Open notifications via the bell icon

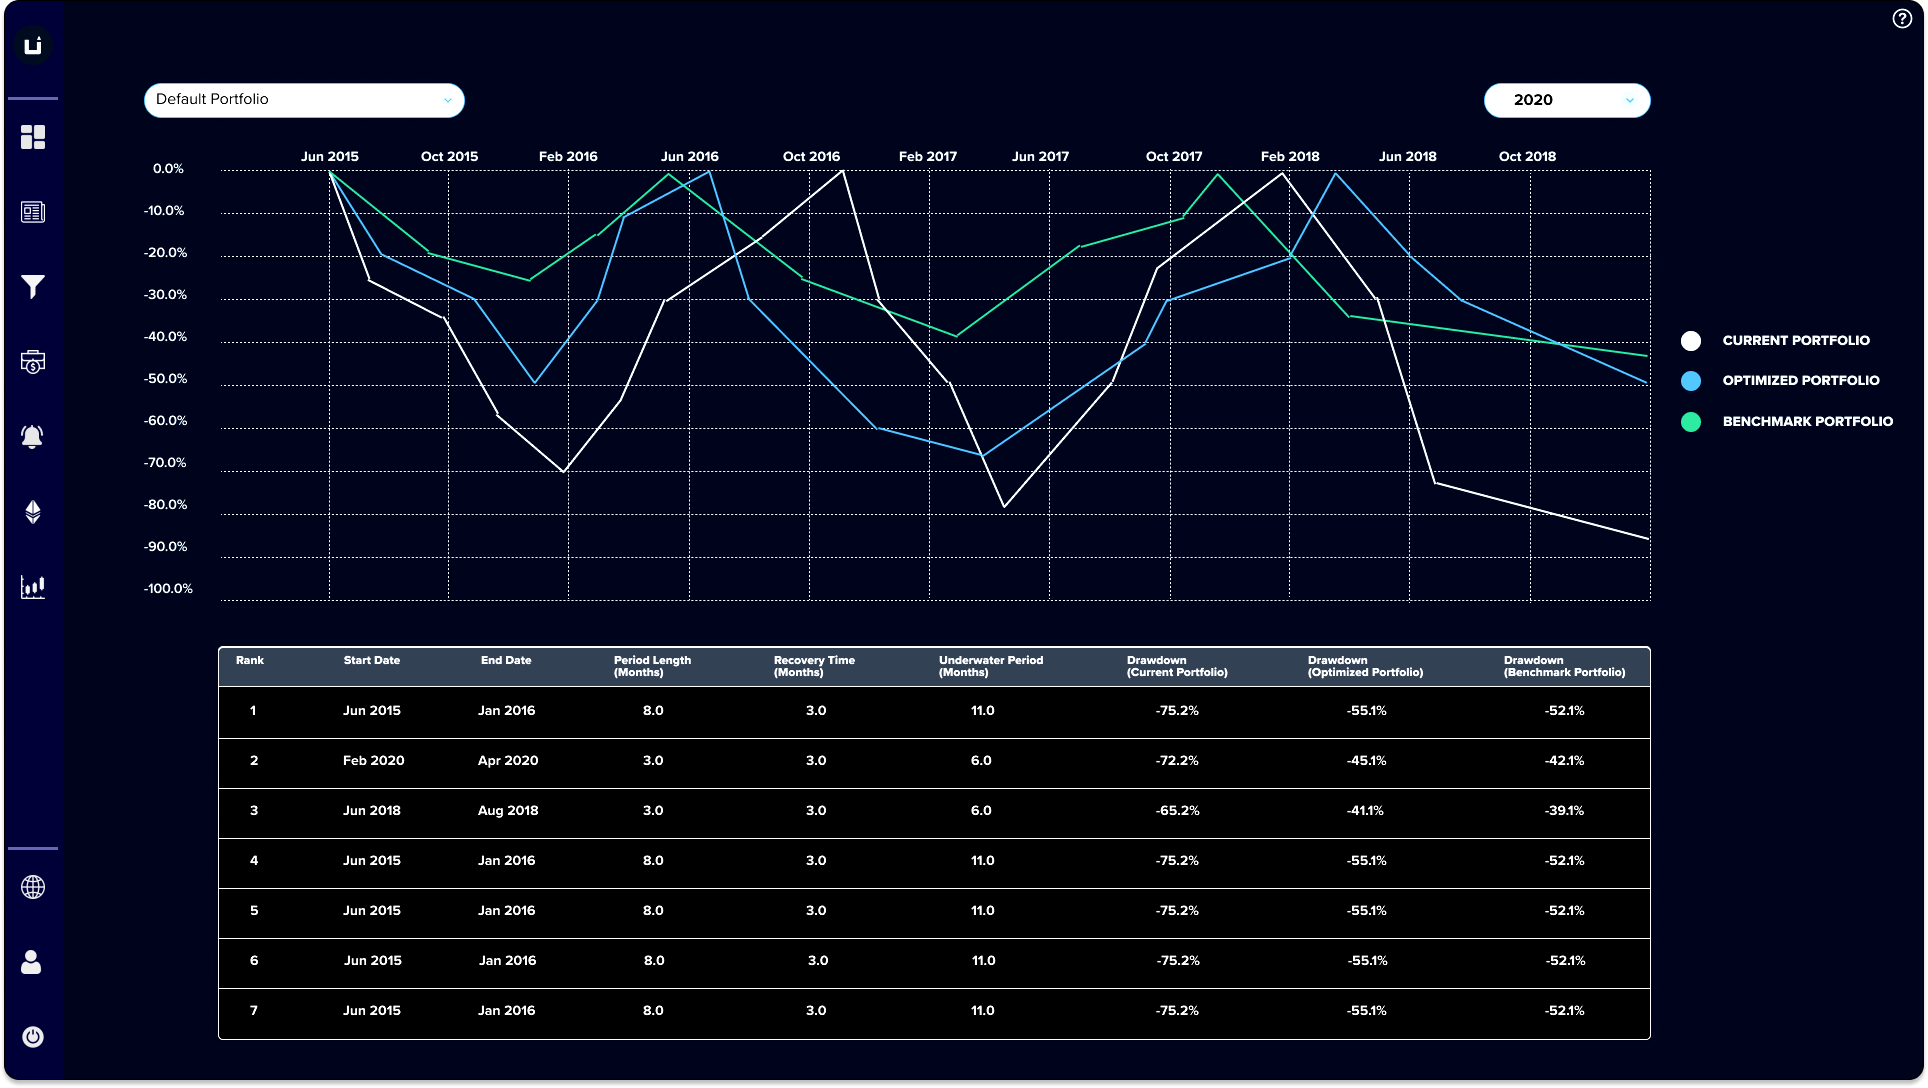(33, 437)
